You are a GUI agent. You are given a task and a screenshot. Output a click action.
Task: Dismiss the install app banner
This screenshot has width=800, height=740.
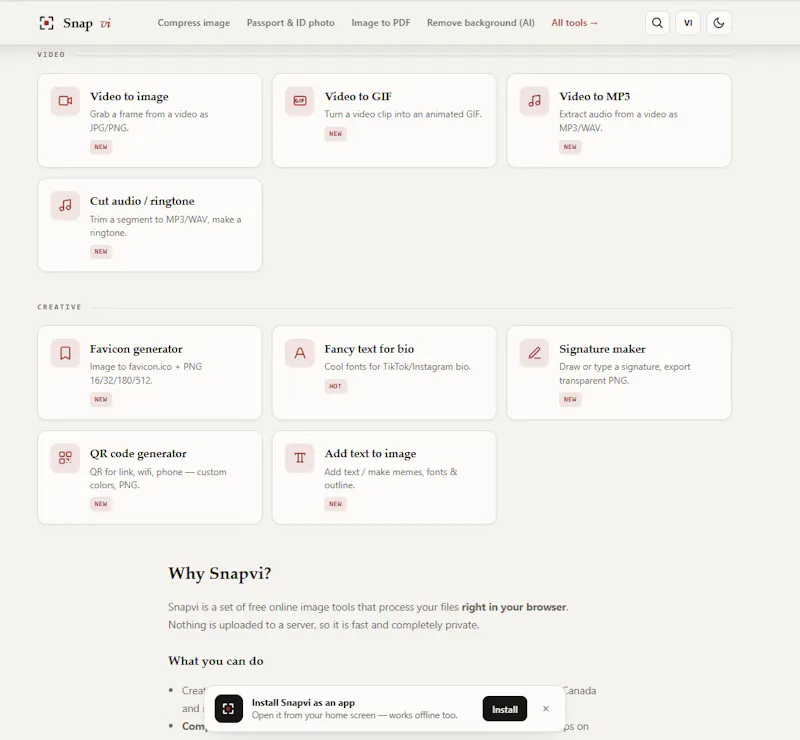[x=546, y=709]
